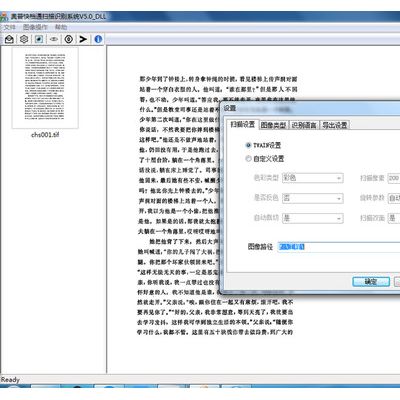Select the TWAIN设置 radio button
400x400 pixels.
point(248,145)
